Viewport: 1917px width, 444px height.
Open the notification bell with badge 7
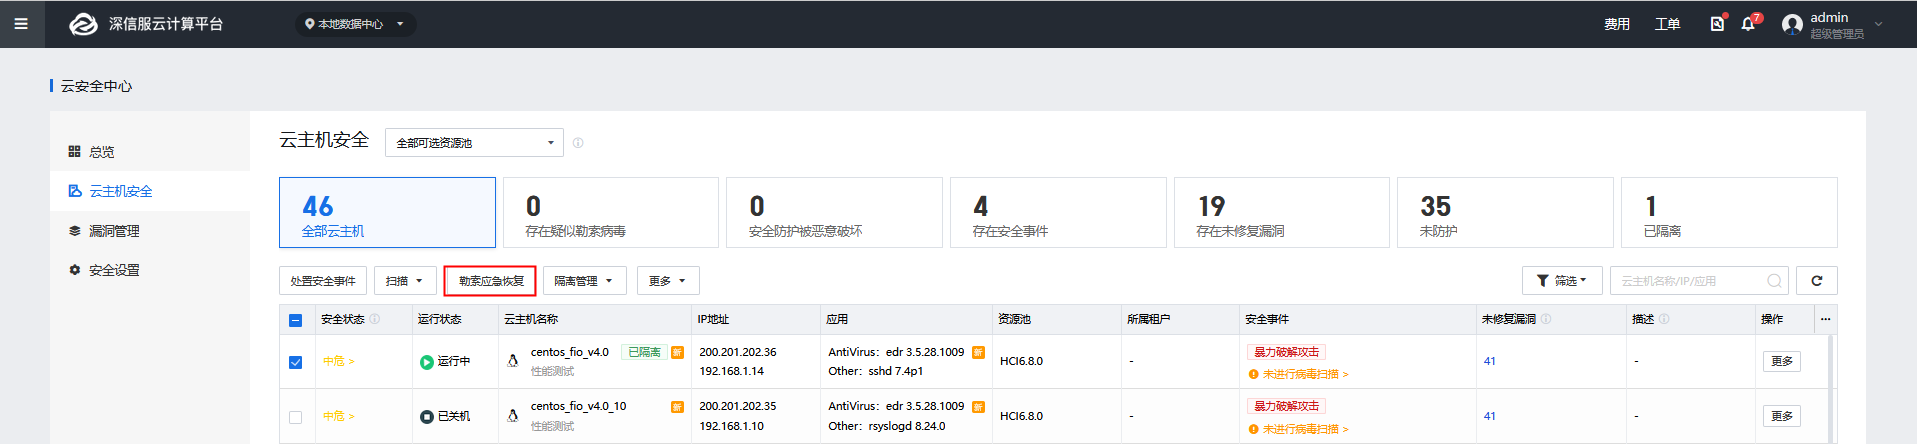click(1749, 23)
